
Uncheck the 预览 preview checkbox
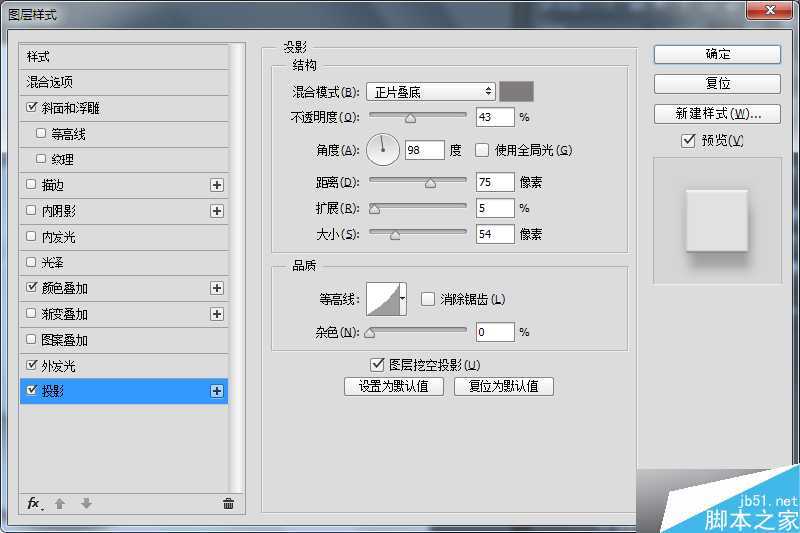(687, 141)
